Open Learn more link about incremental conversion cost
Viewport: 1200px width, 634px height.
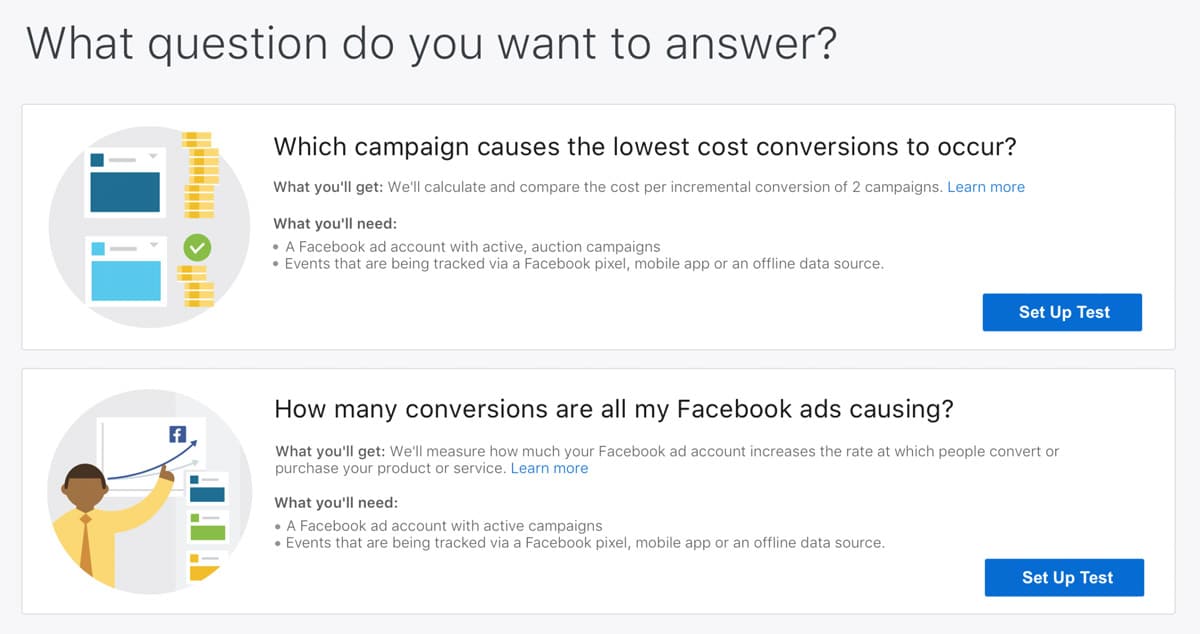pyautogui.click(x=985, y=187)
